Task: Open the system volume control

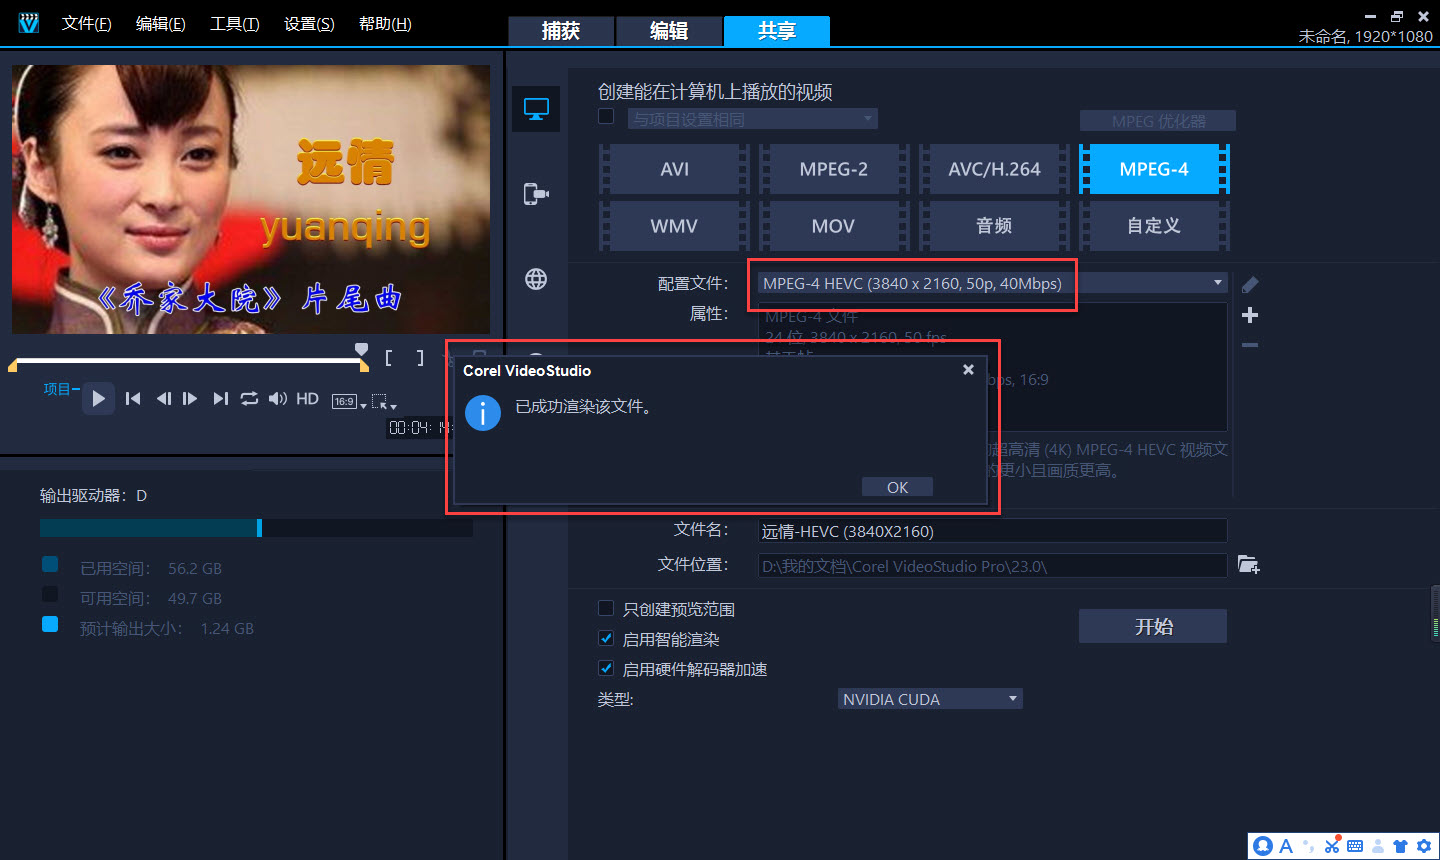Action: (278, 398)
